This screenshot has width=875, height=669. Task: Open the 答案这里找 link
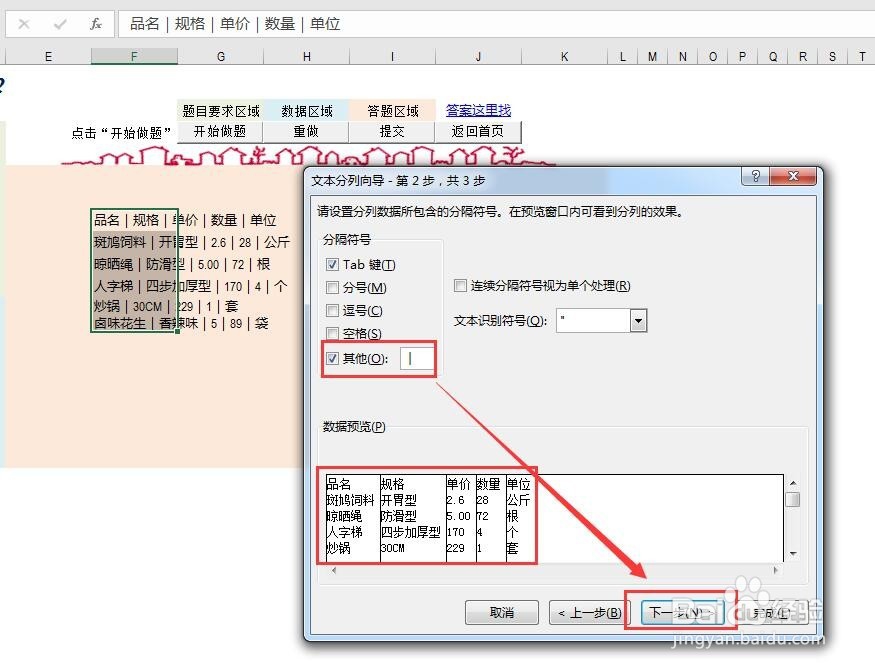[x=477, y=110]
